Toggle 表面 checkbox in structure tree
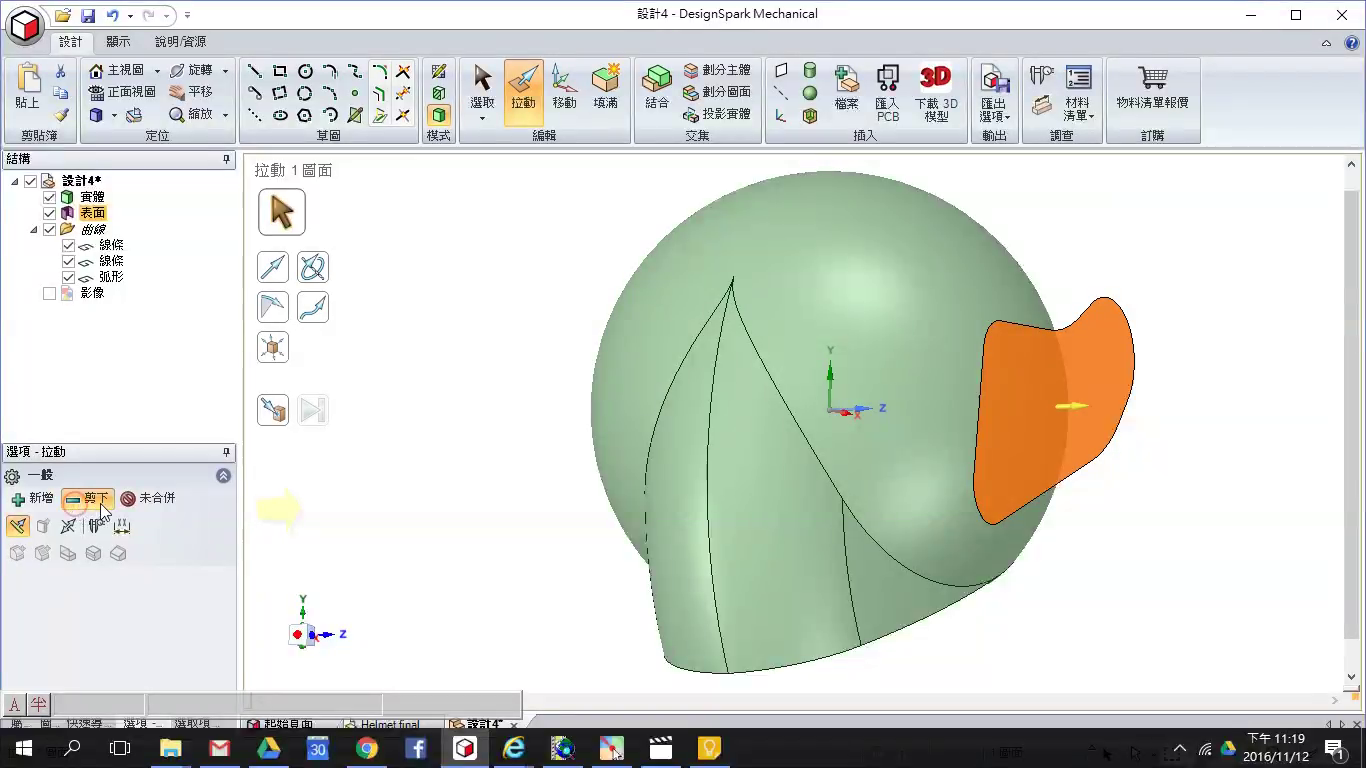 [x=50, y=213]
